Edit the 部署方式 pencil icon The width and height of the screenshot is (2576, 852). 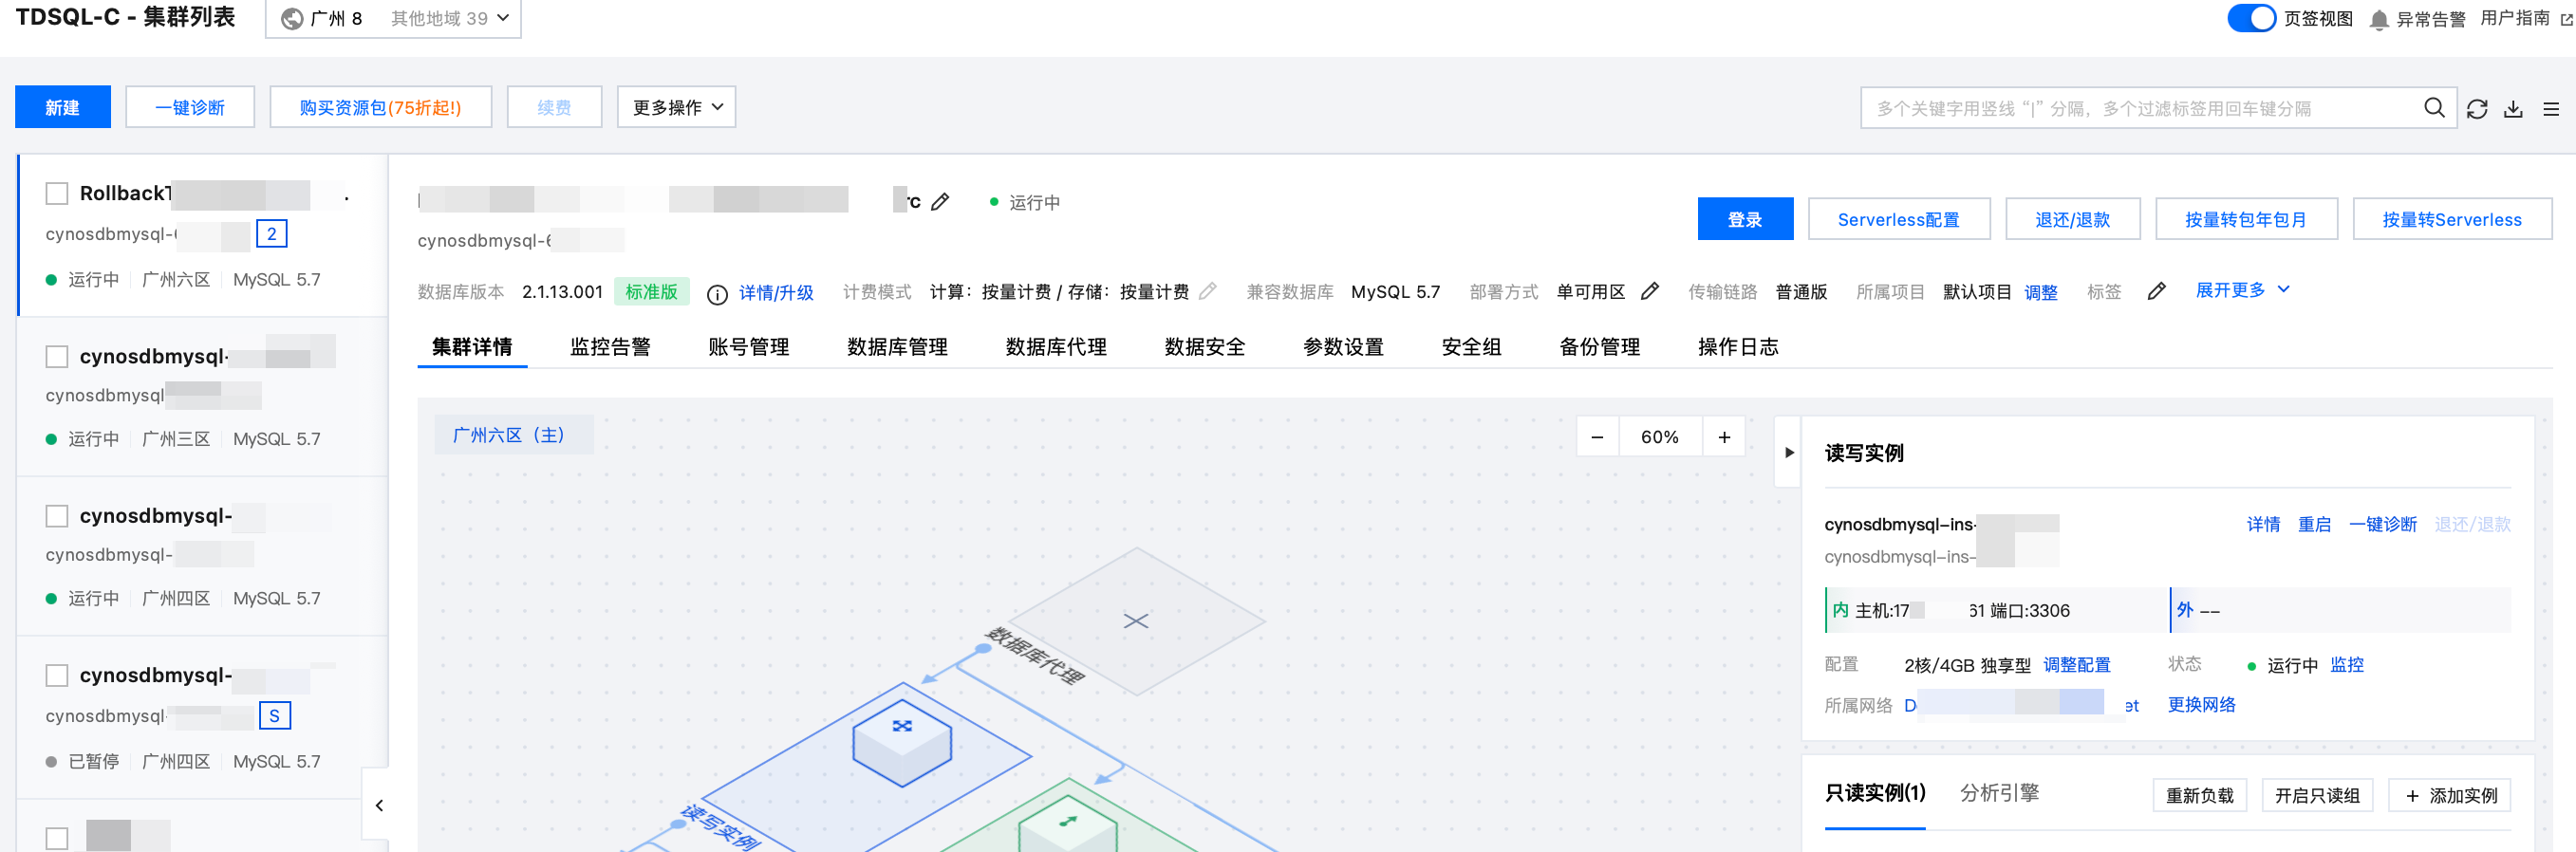[1650, 291]
